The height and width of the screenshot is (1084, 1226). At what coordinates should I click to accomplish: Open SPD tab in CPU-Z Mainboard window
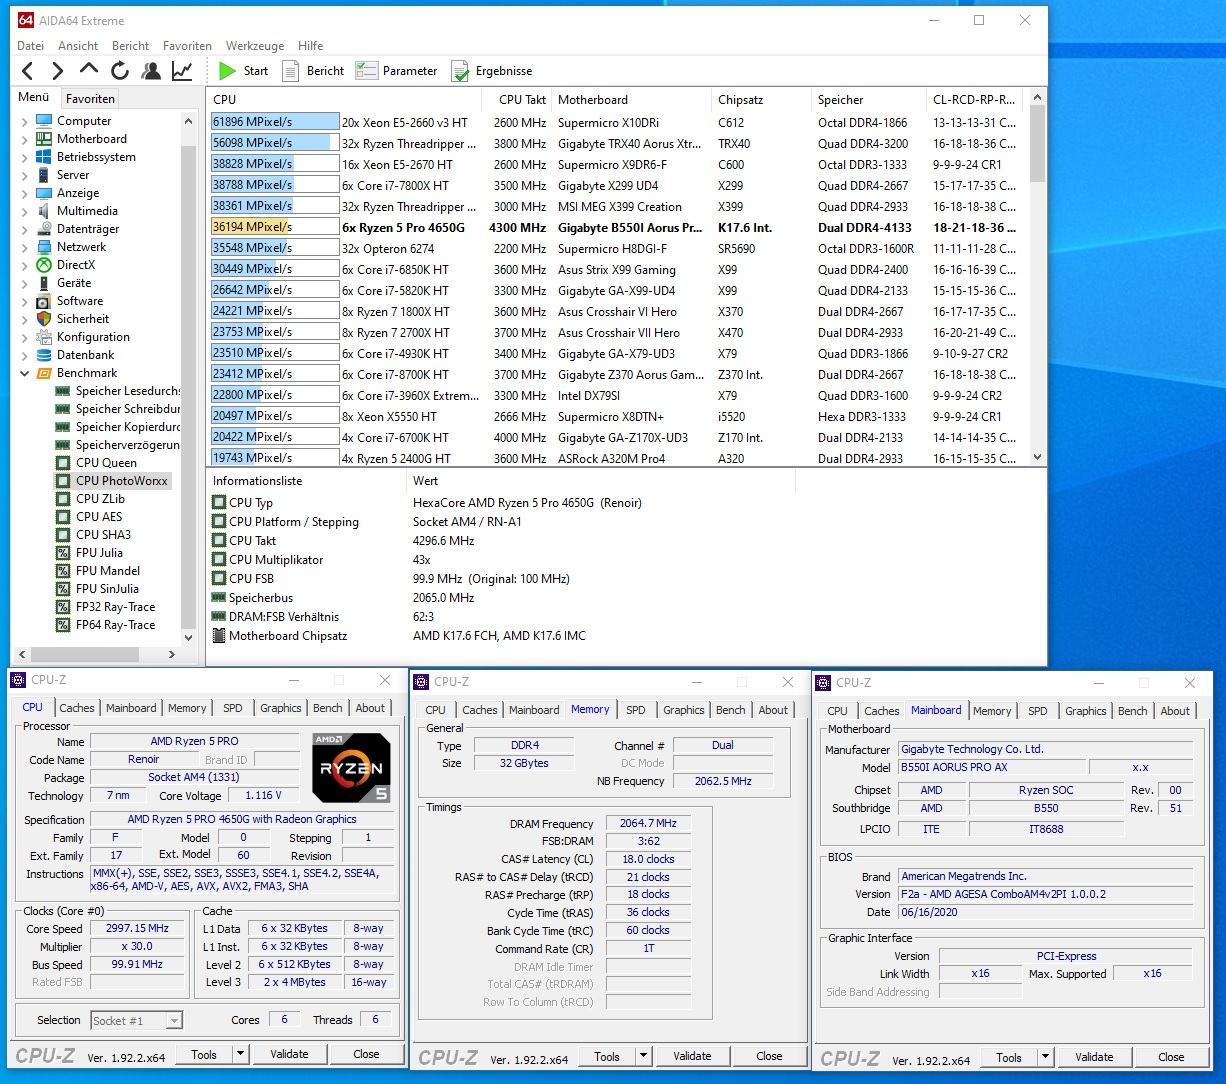pyautogui.click(x=1038, y=711)
